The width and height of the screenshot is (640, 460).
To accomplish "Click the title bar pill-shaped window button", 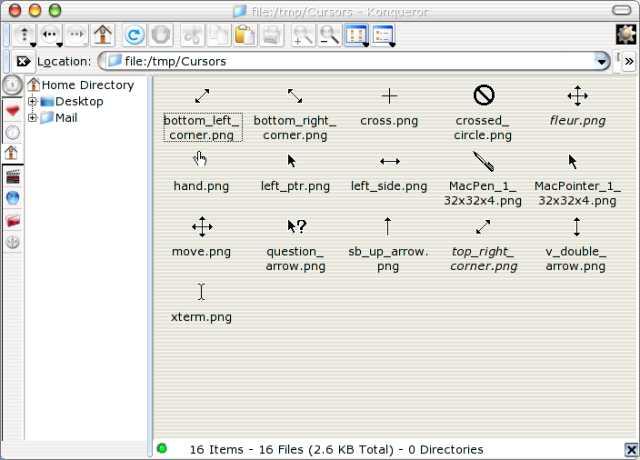I will (622, 10).
